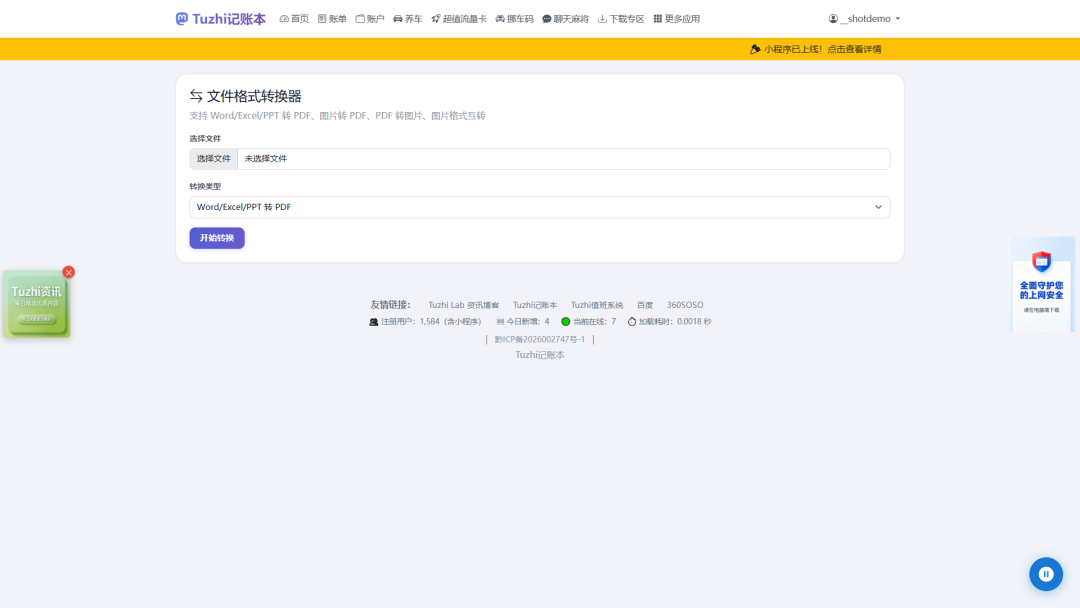This screenshot has width=1080, height=608.
Task: Click the 今日新增 icon
Action: click(x=500, y=322)
